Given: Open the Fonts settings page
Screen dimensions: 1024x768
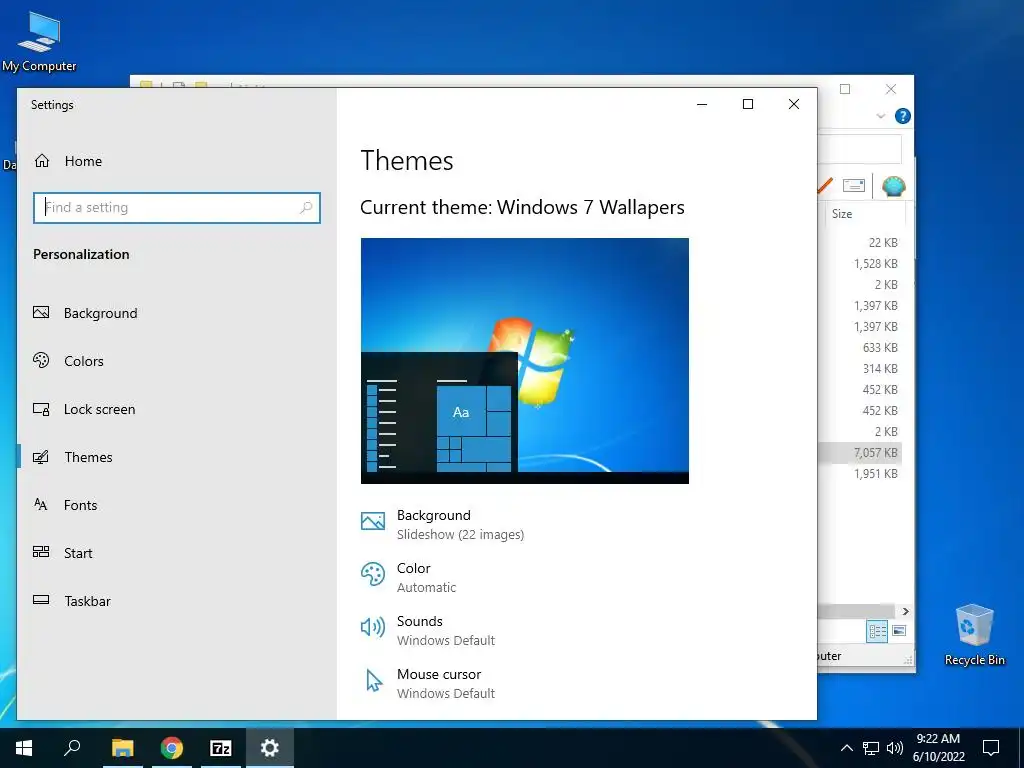Looking at the screenshot, I should (x=65, y=505).
